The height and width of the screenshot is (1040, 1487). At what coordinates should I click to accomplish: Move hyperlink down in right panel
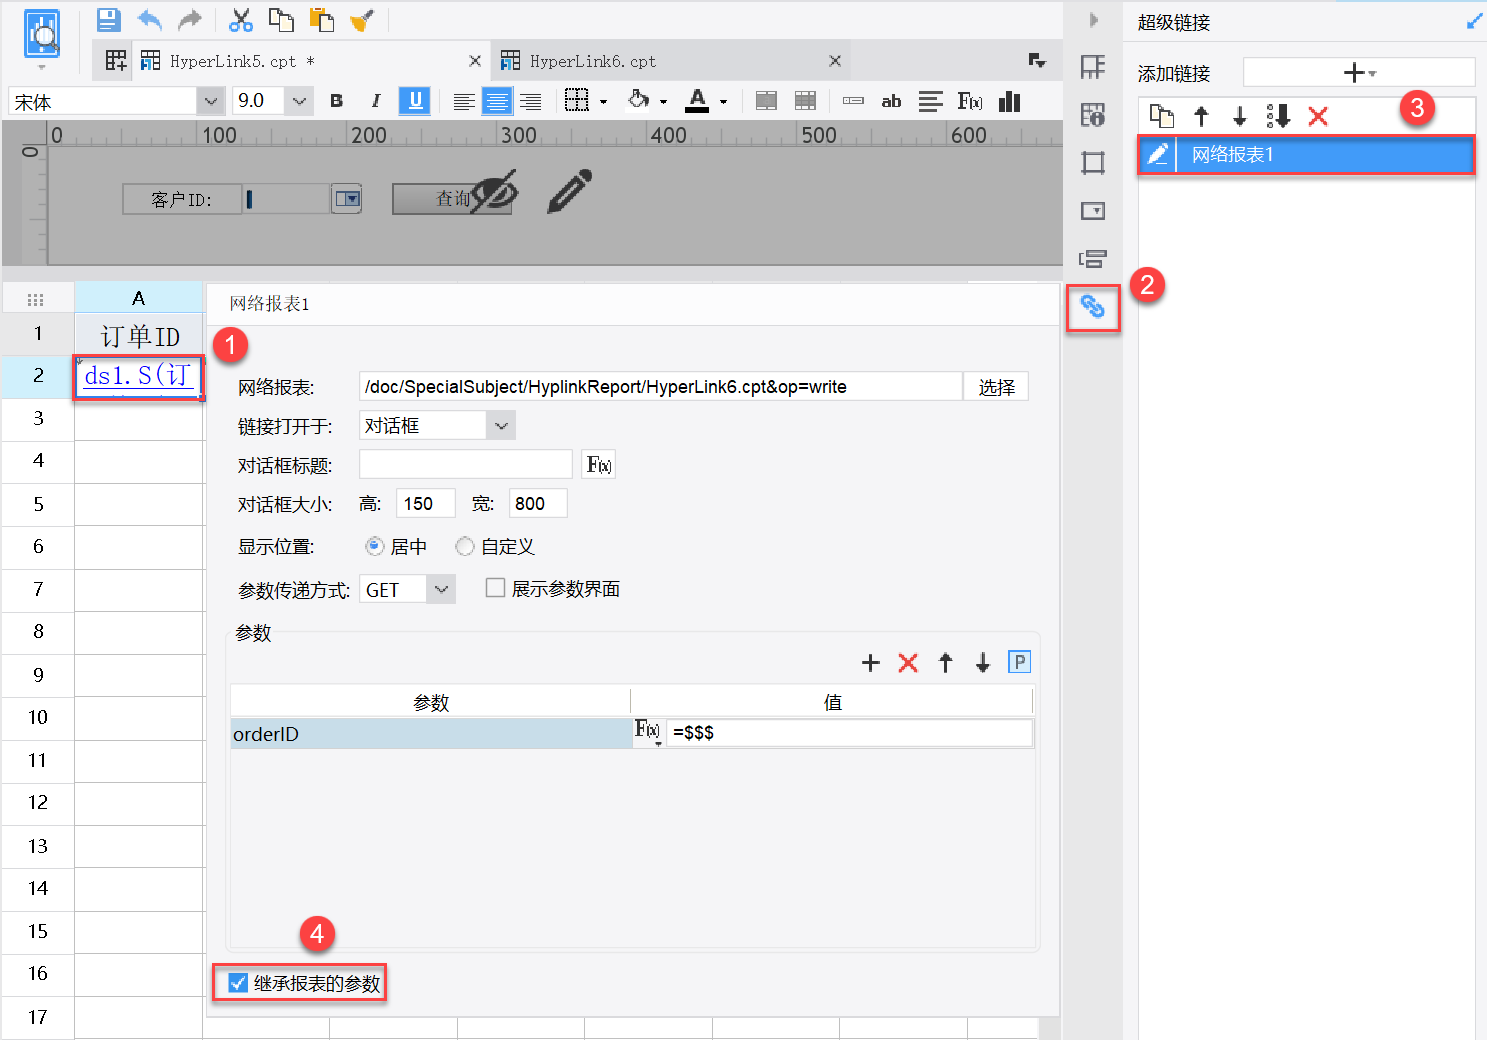[1240, 116]
